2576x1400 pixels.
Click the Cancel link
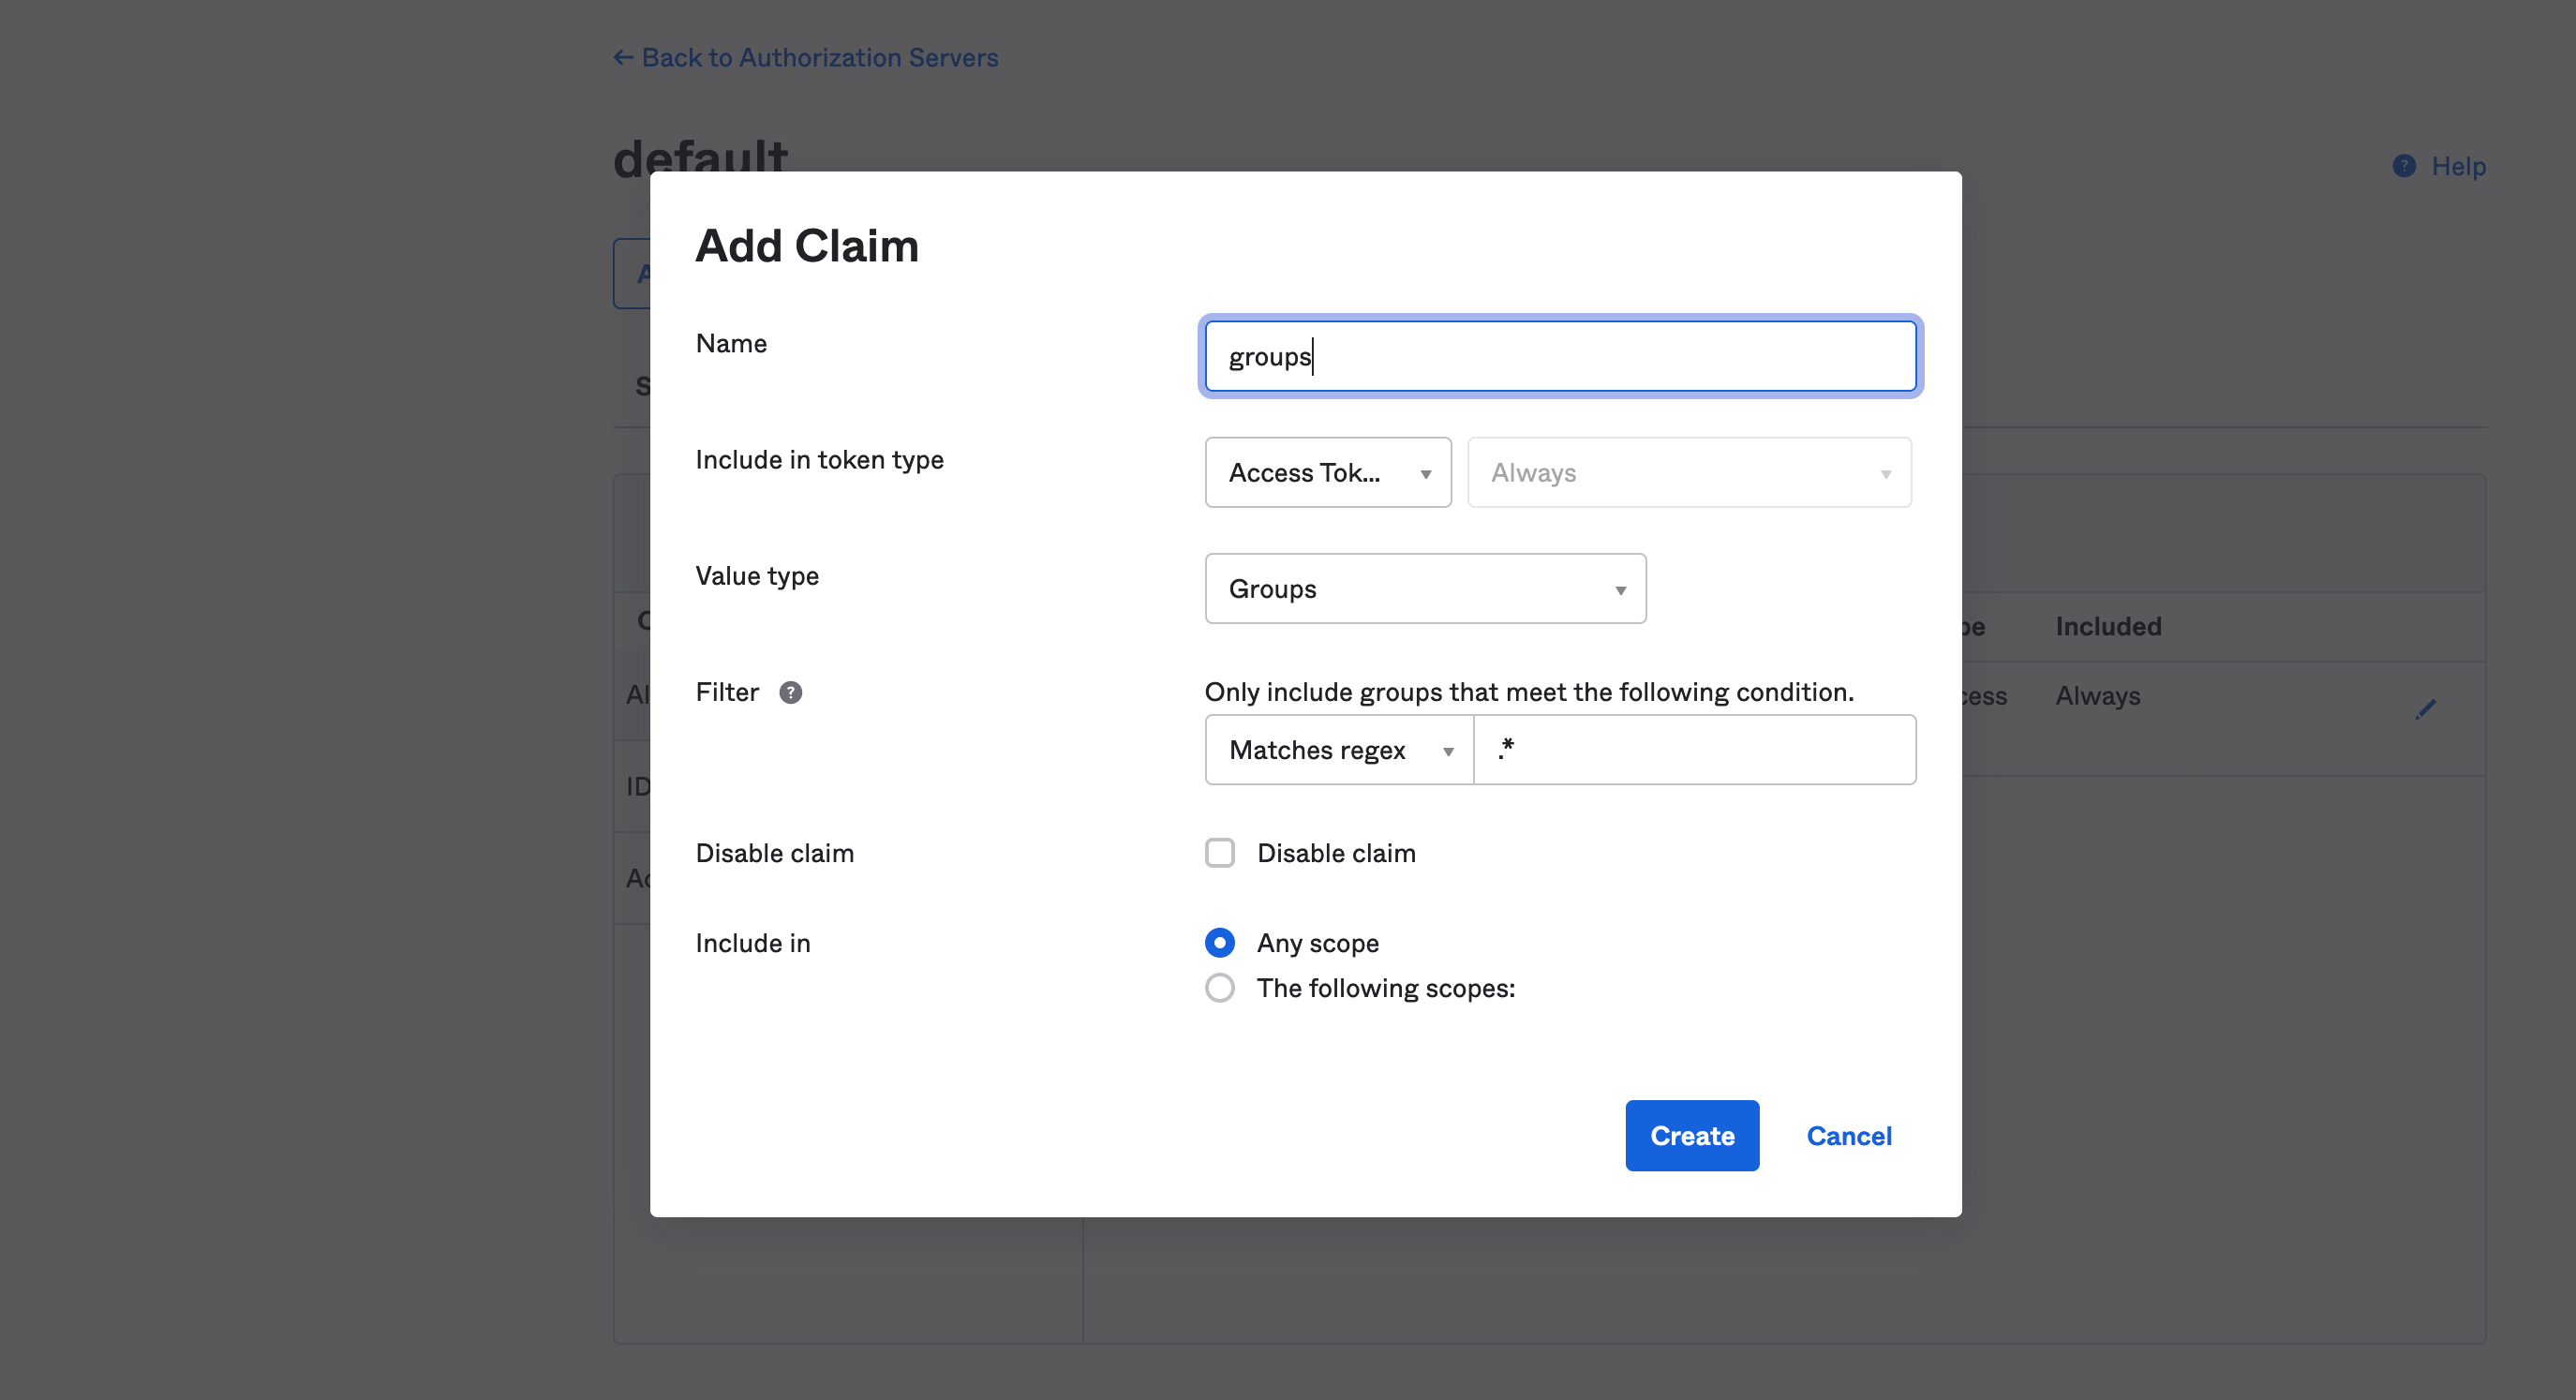(x=1848, y=1136)
